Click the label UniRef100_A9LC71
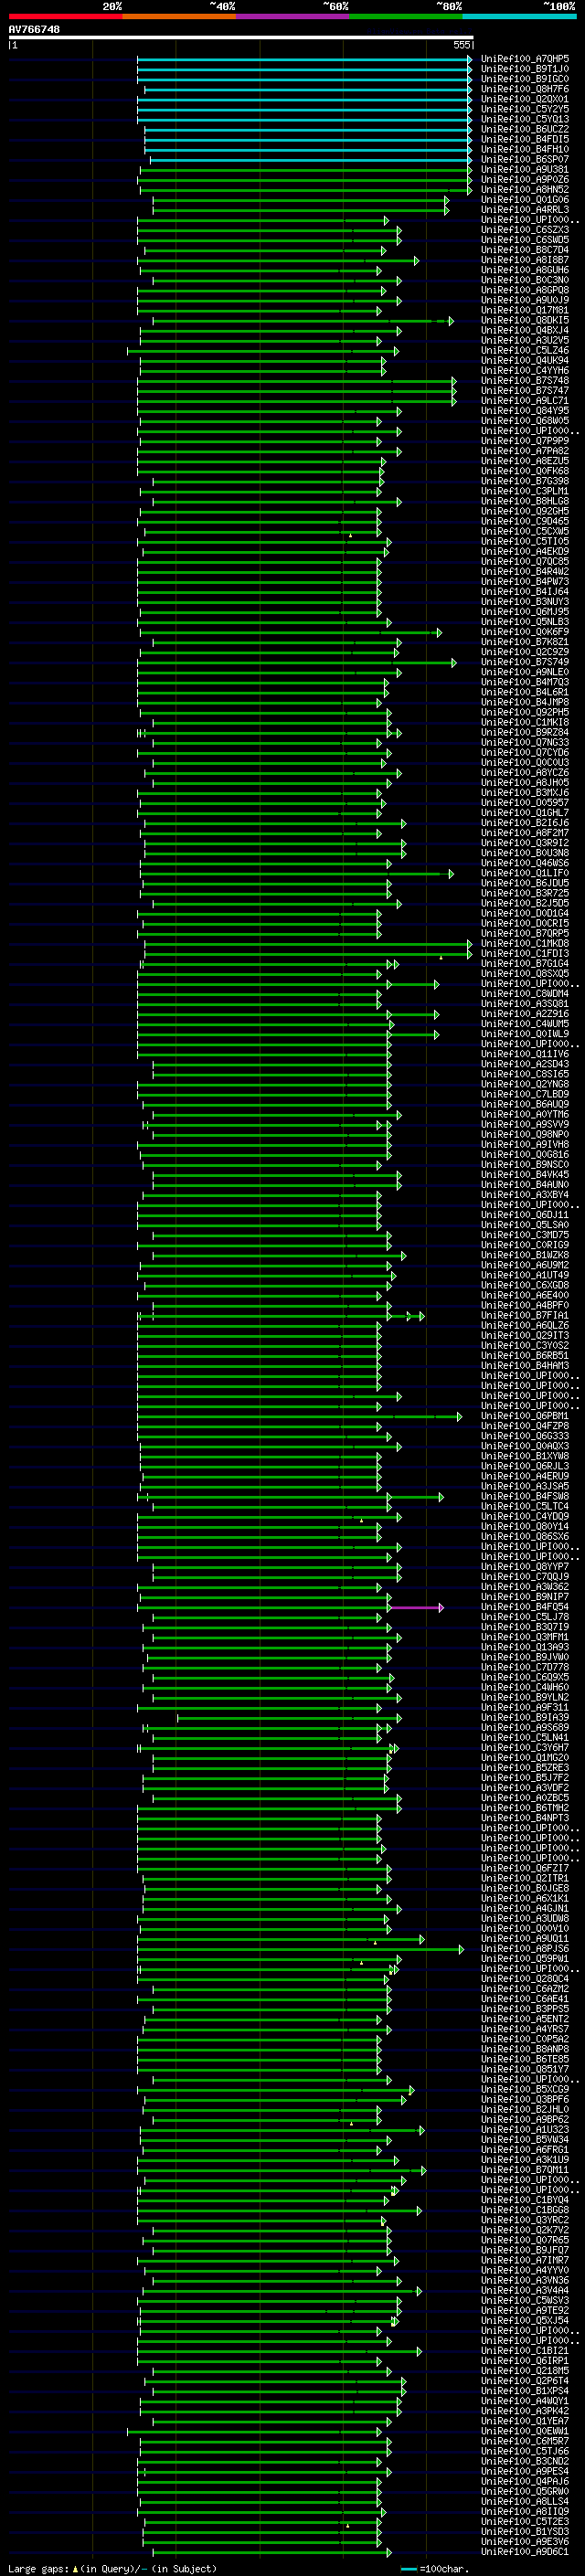585x2576 pixels. [525, 401]
